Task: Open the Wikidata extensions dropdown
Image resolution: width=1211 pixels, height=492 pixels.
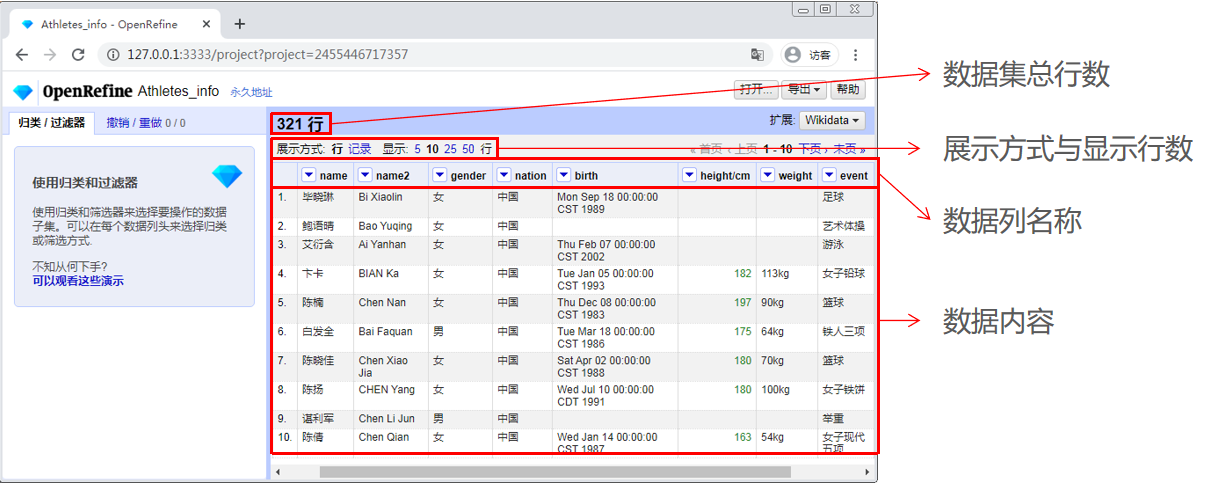Action: click(832, 120)
